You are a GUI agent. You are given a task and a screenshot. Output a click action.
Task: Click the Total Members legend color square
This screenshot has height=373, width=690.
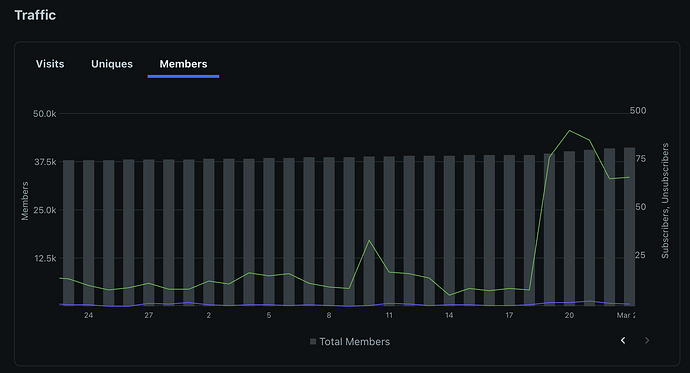click(x=313, y=342)
